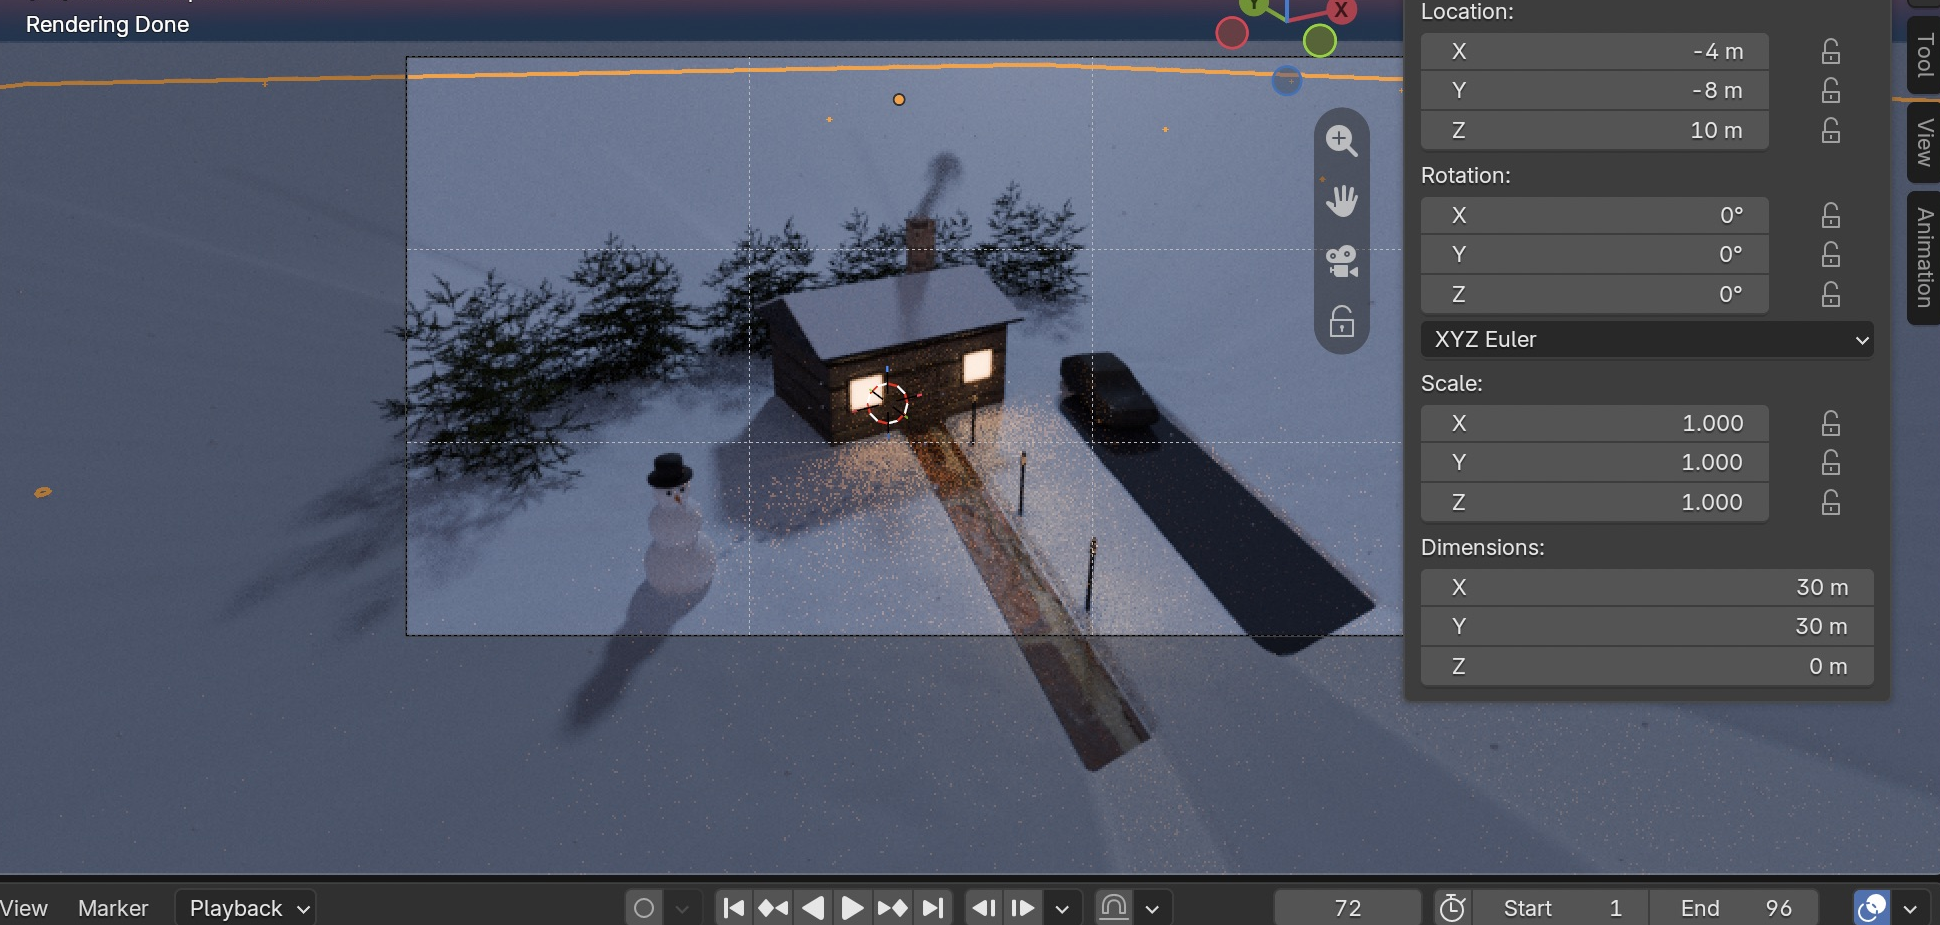This screenshot has width=1940, height=925.
Task: Toggle the use preview range clock icon
Action: [1452, 908]
